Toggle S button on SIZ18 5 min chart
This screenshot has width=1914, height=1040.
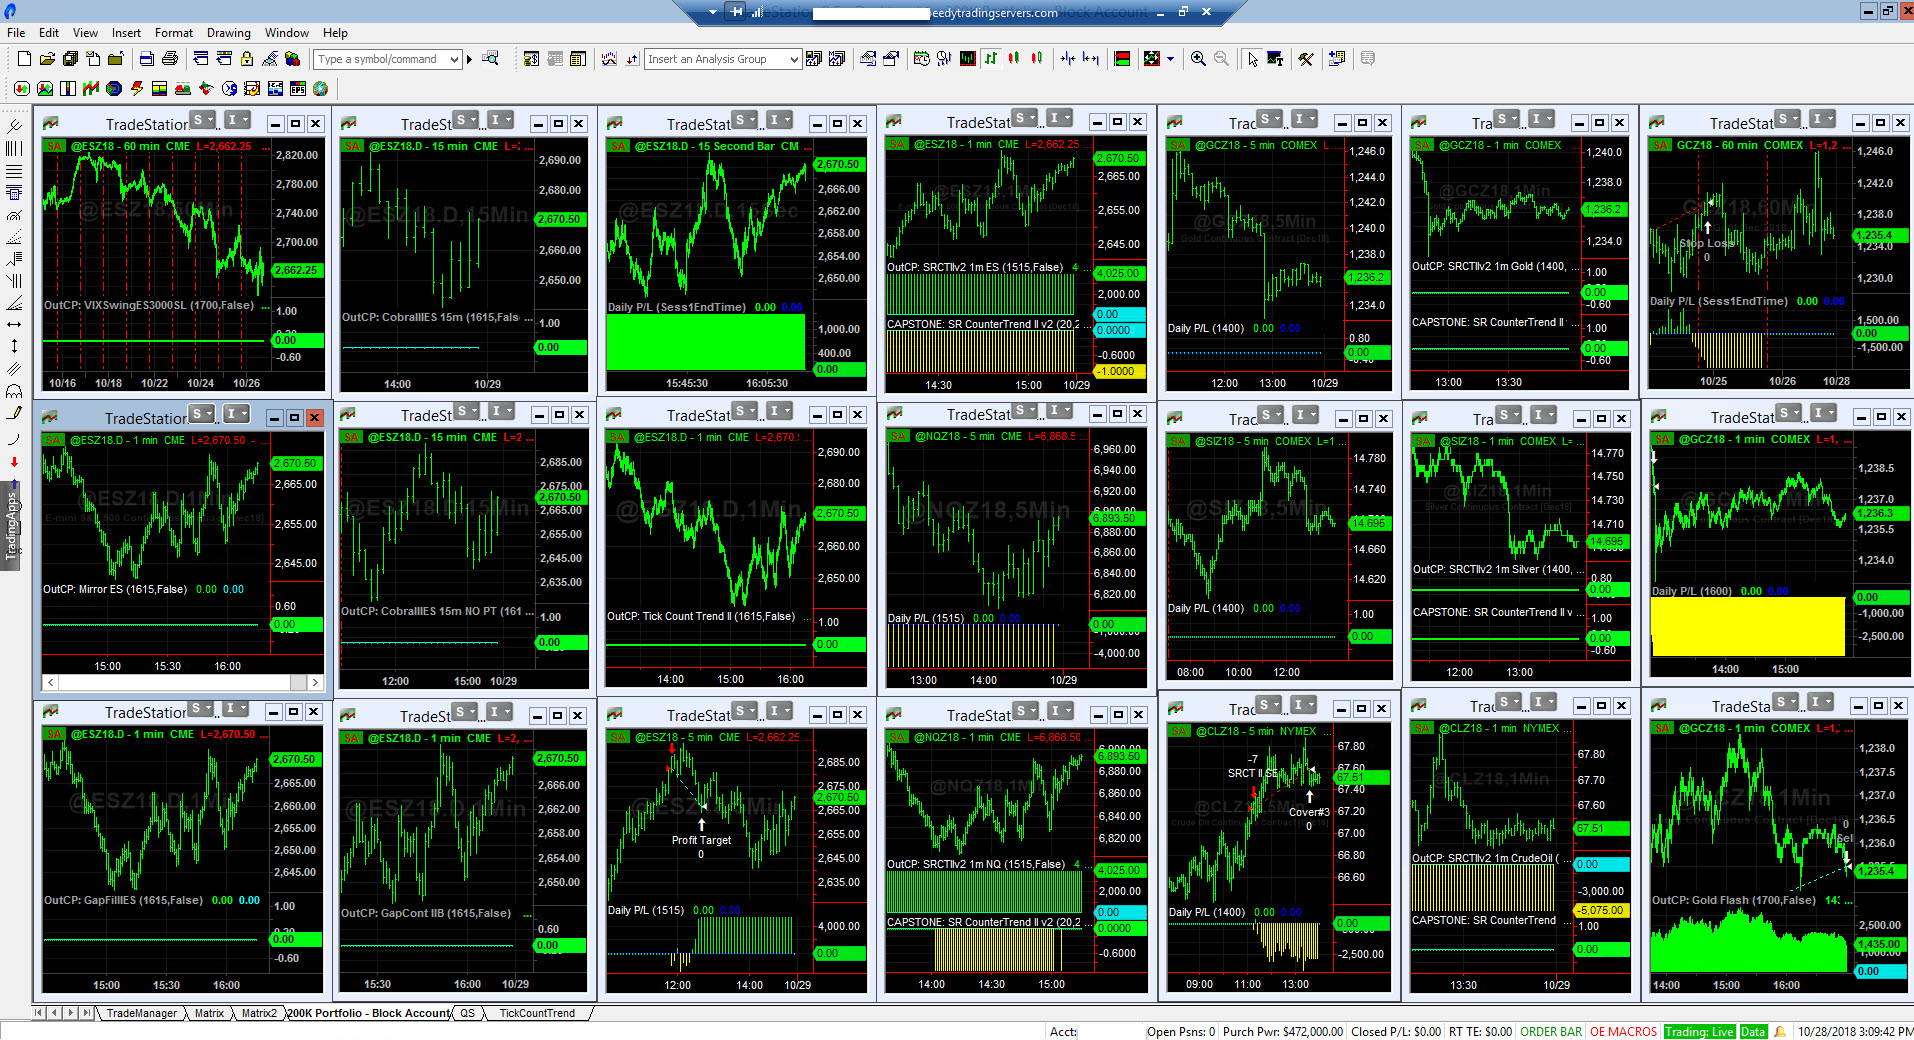tap(1270, 414)
